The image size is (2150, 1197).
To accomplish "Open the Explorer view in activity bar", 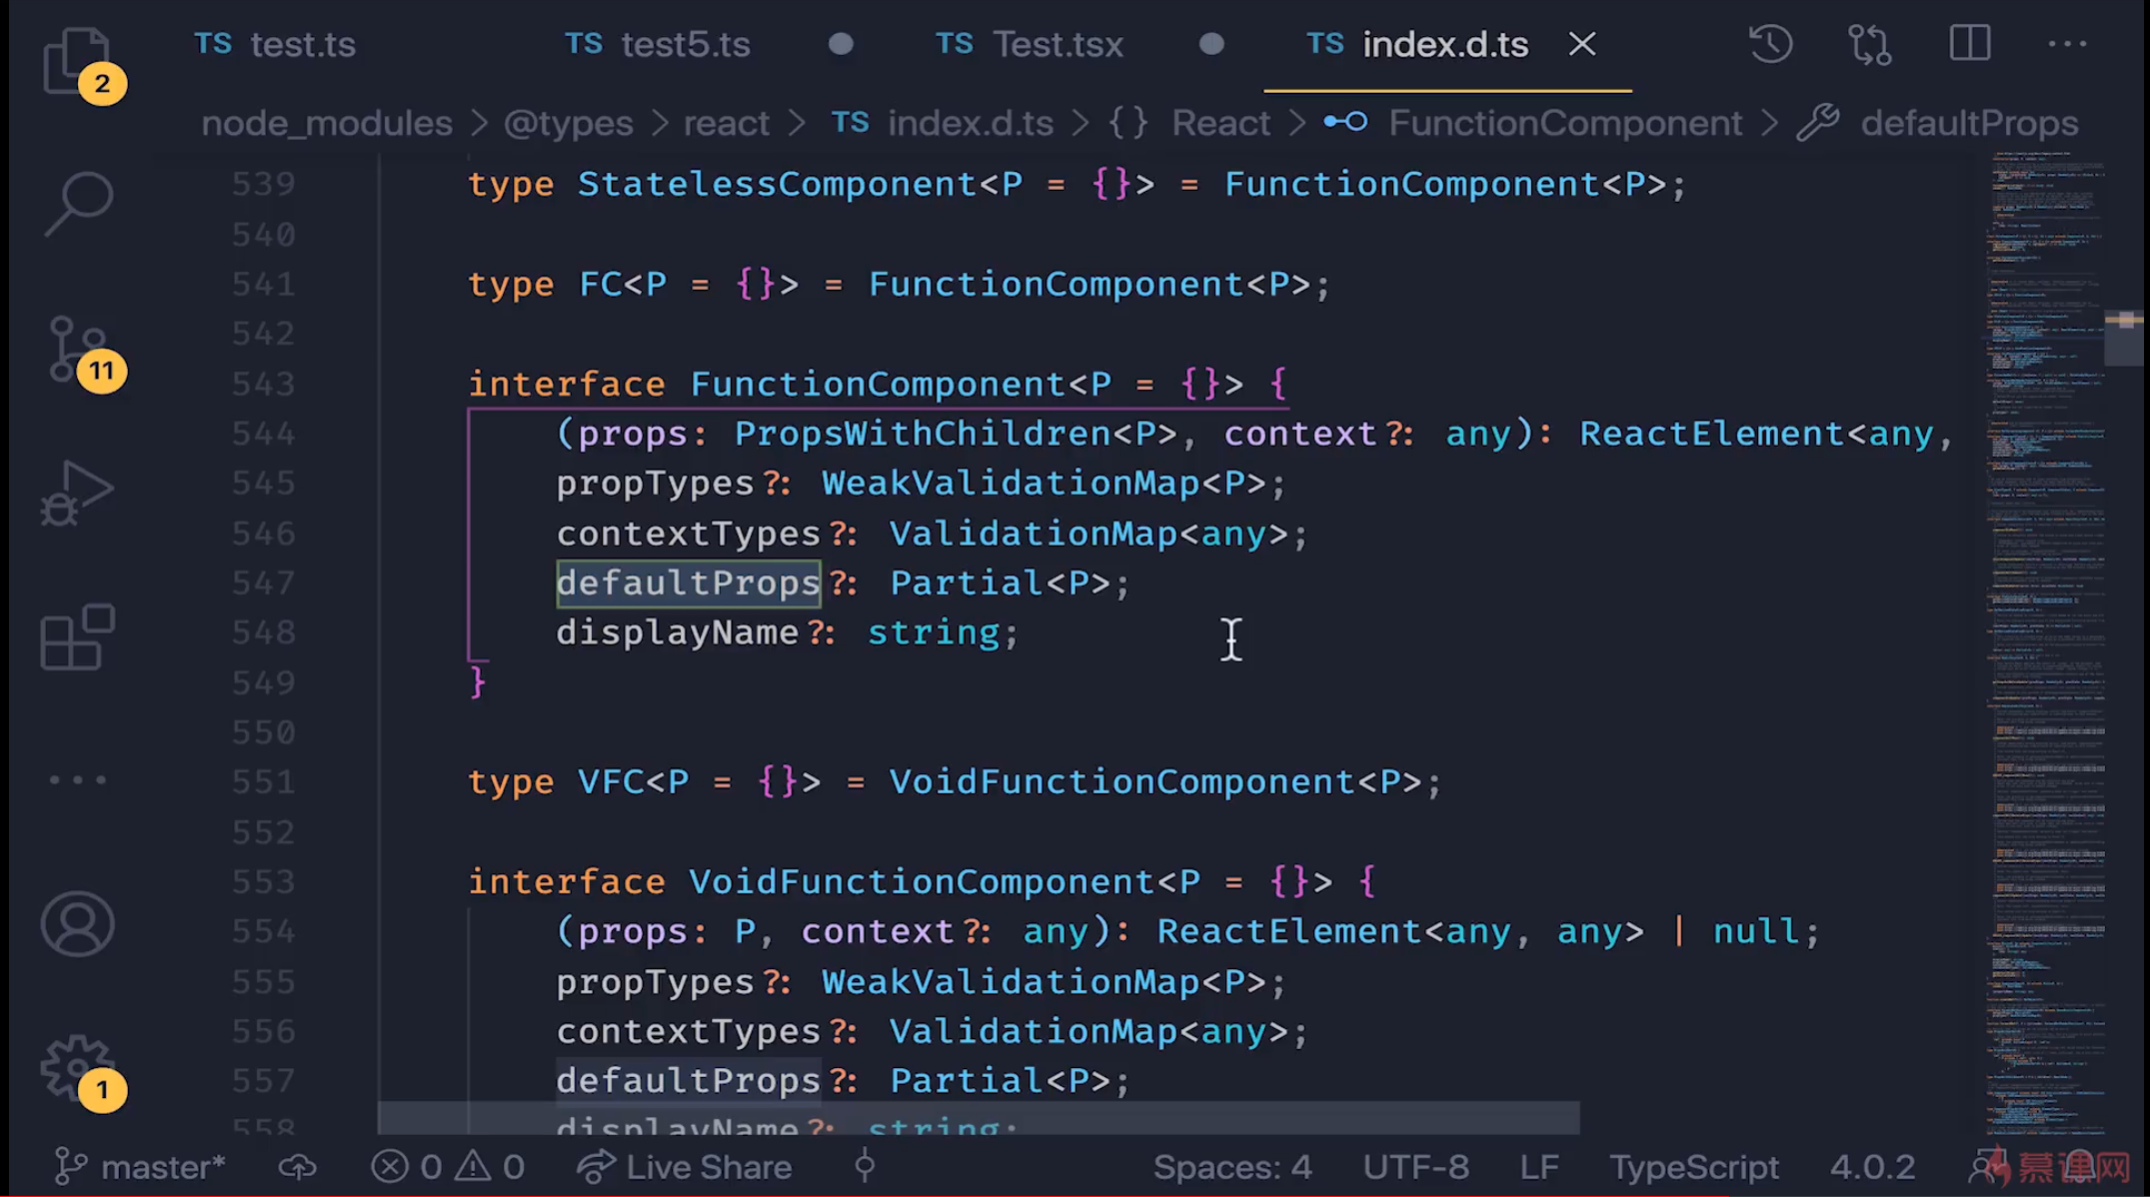I will (x=76, y=60).
